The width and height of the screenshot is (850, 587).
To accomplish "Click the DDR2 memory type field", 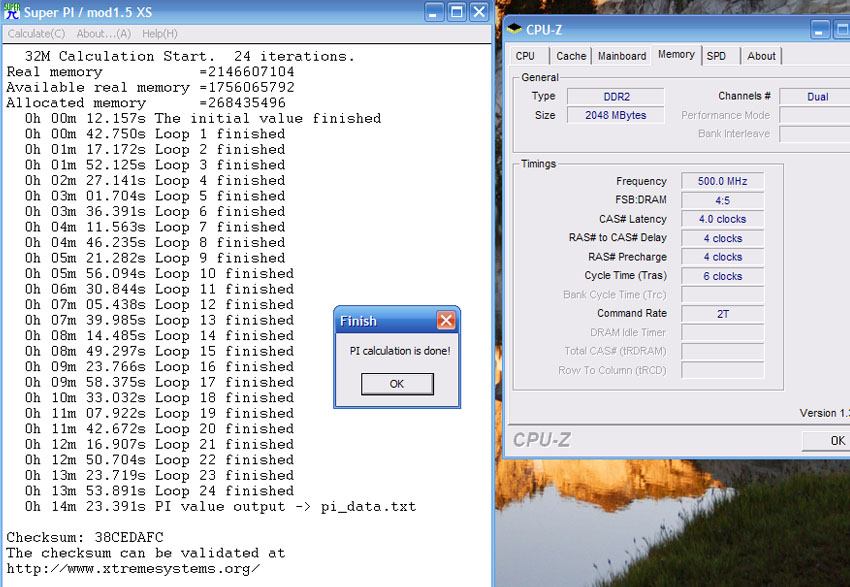I will (616, 96).
